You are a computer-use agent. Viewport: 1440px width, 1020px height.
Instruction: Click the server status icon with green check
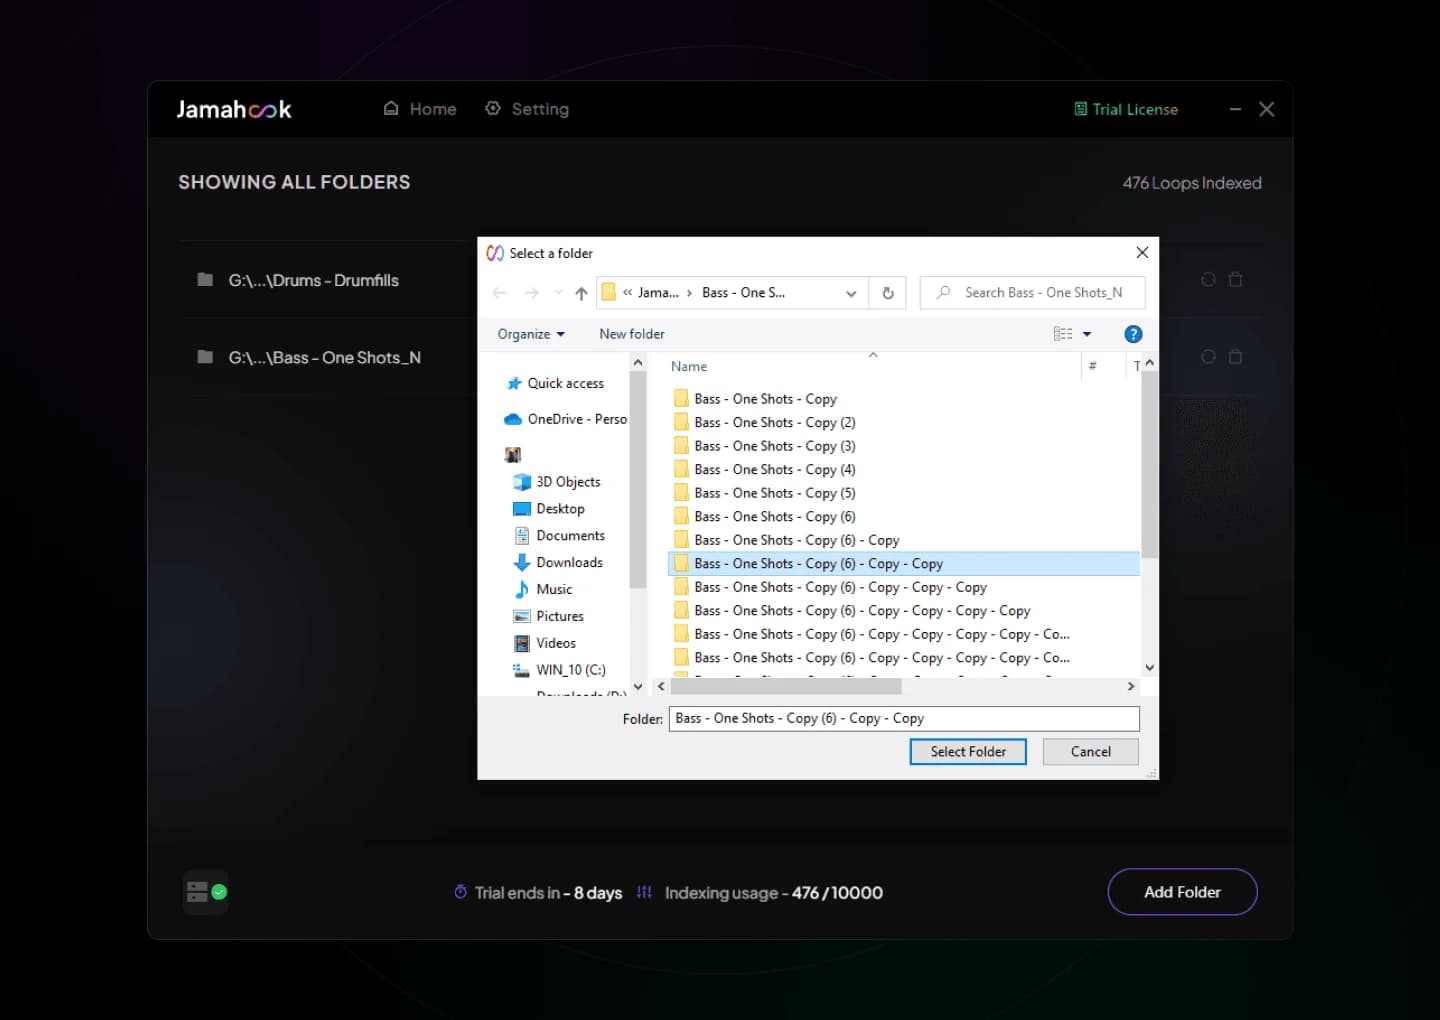click(205, 892)
